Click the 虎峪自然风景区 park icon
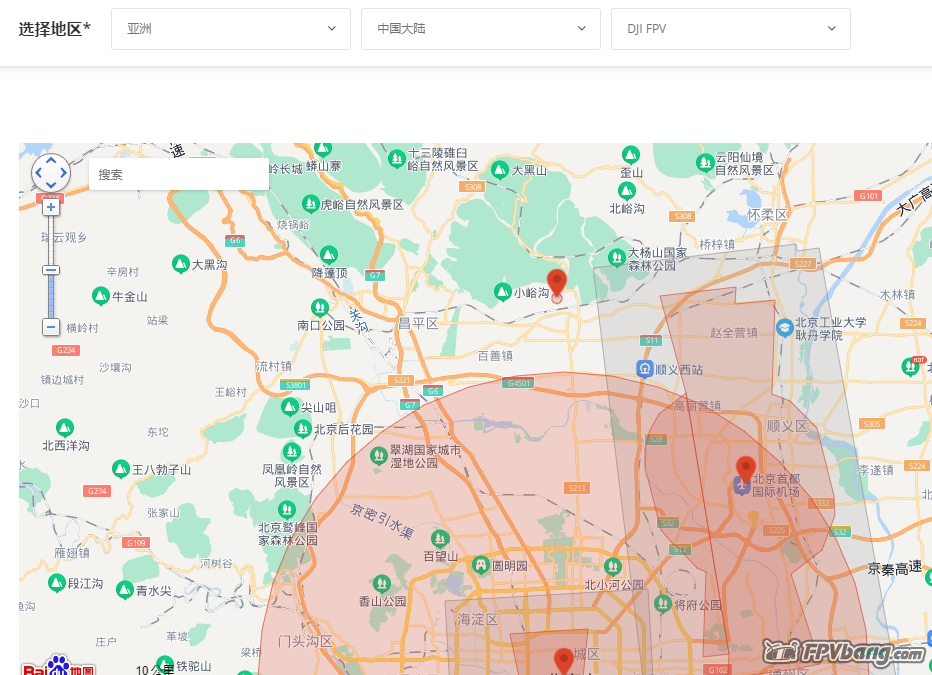The image size is (932, 675). pyautogui.click(x=310, y=204)
